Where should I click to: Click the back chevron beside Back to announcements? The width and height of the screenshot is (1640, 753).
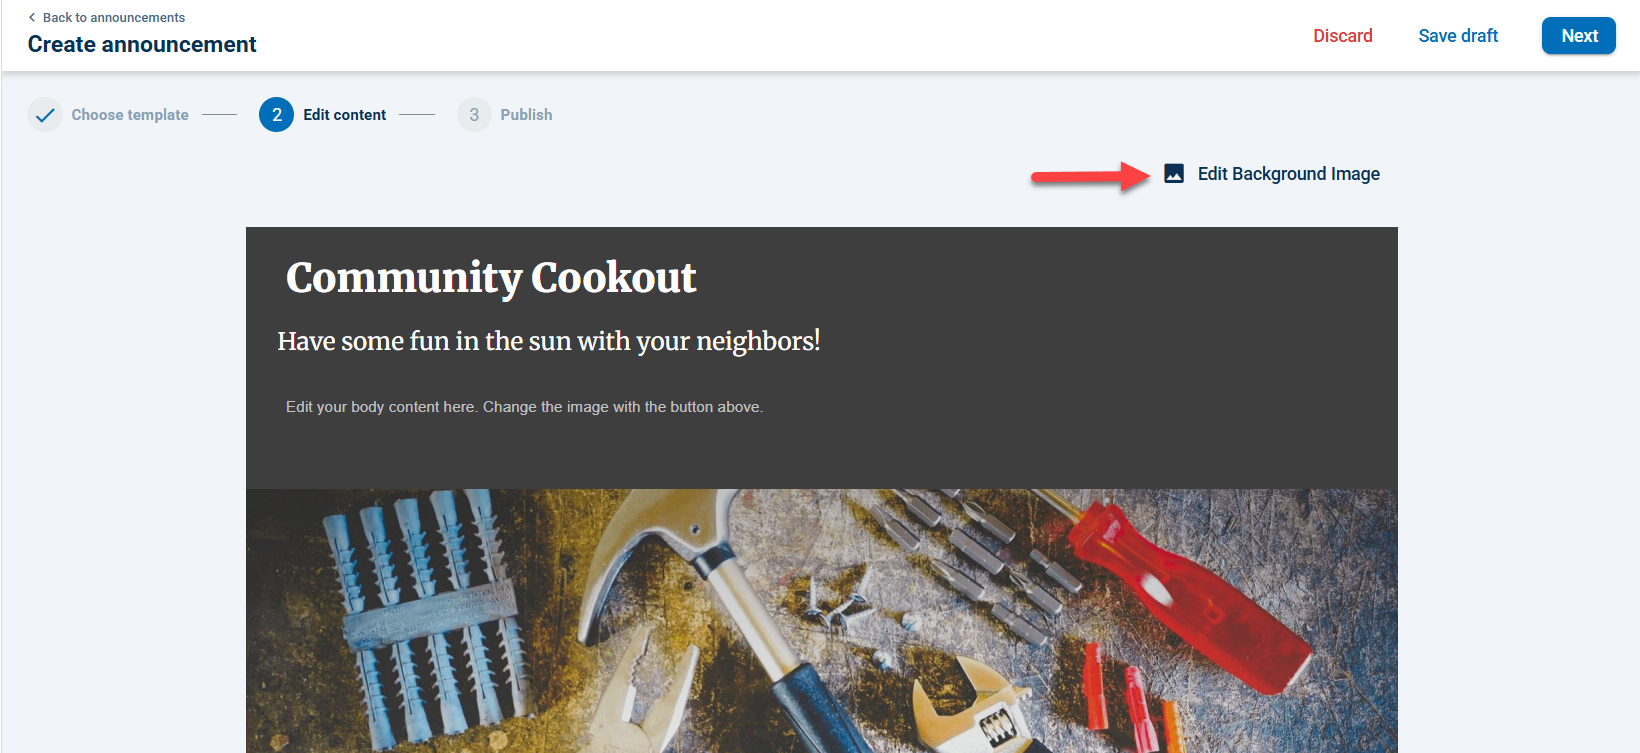(32, 17)
